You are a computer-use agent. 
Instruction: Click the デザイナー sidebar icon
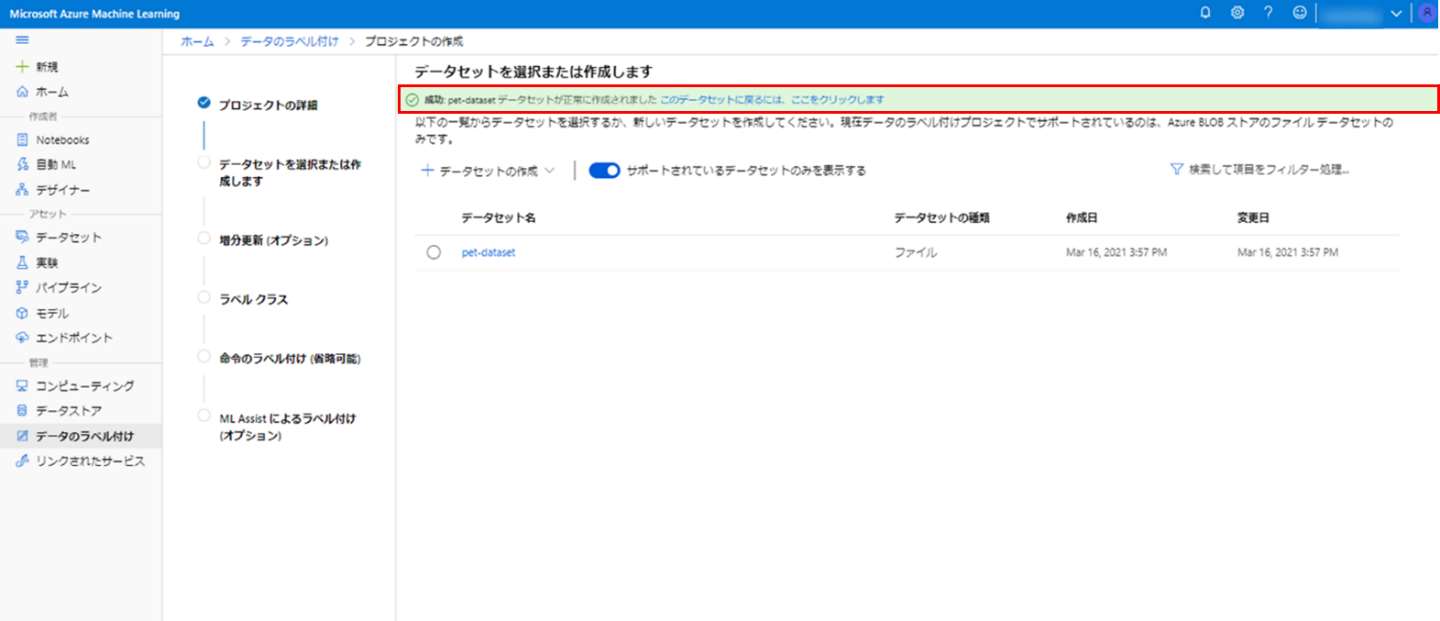[22, 190]
